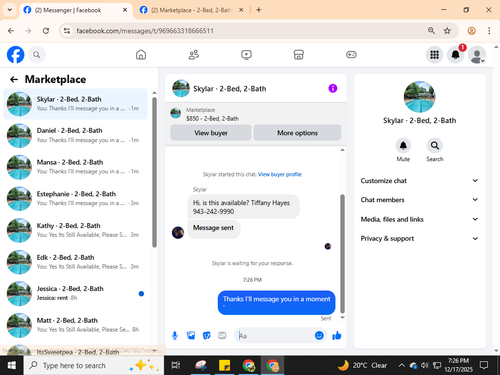The image size is (500, 375).
Task: Click Skylar's listing photo in right panel
Action: (x=419, y=97)
